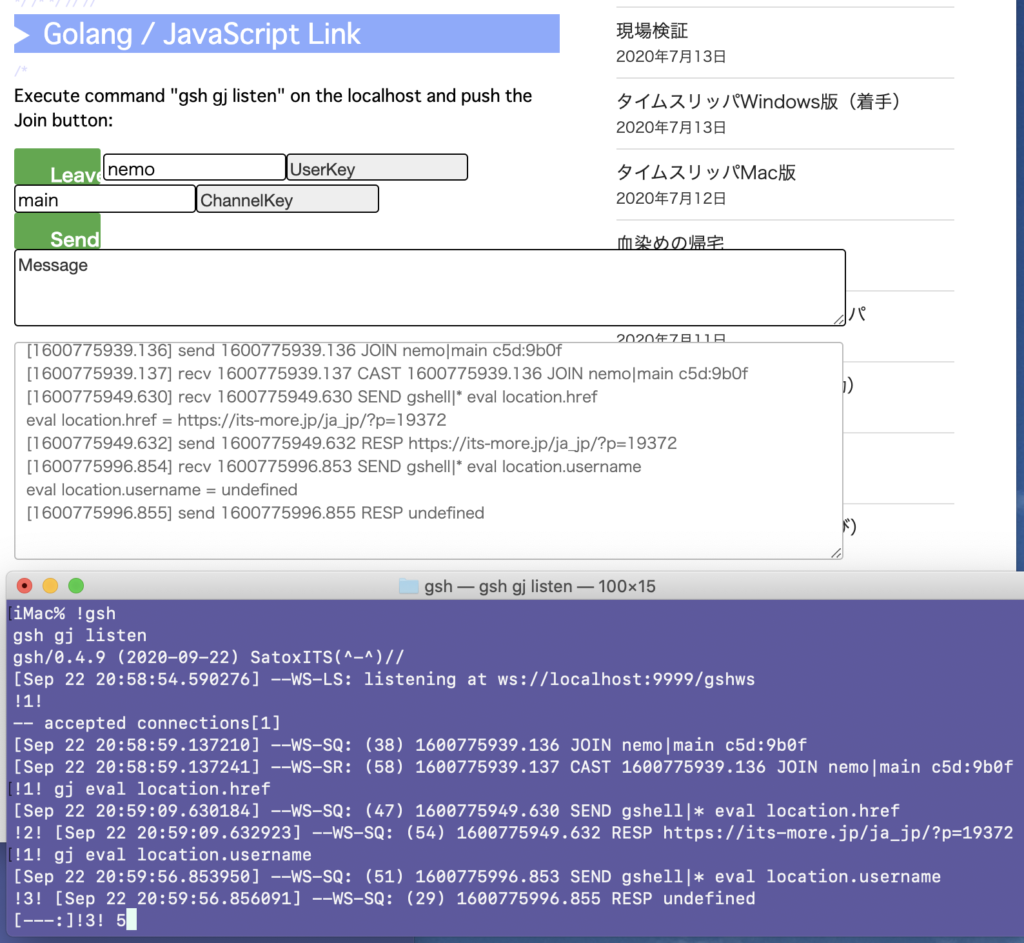The image size is (1024, 943).
Task: Minimize the gsh terminal with yellow button
Action: click(50, 586)
